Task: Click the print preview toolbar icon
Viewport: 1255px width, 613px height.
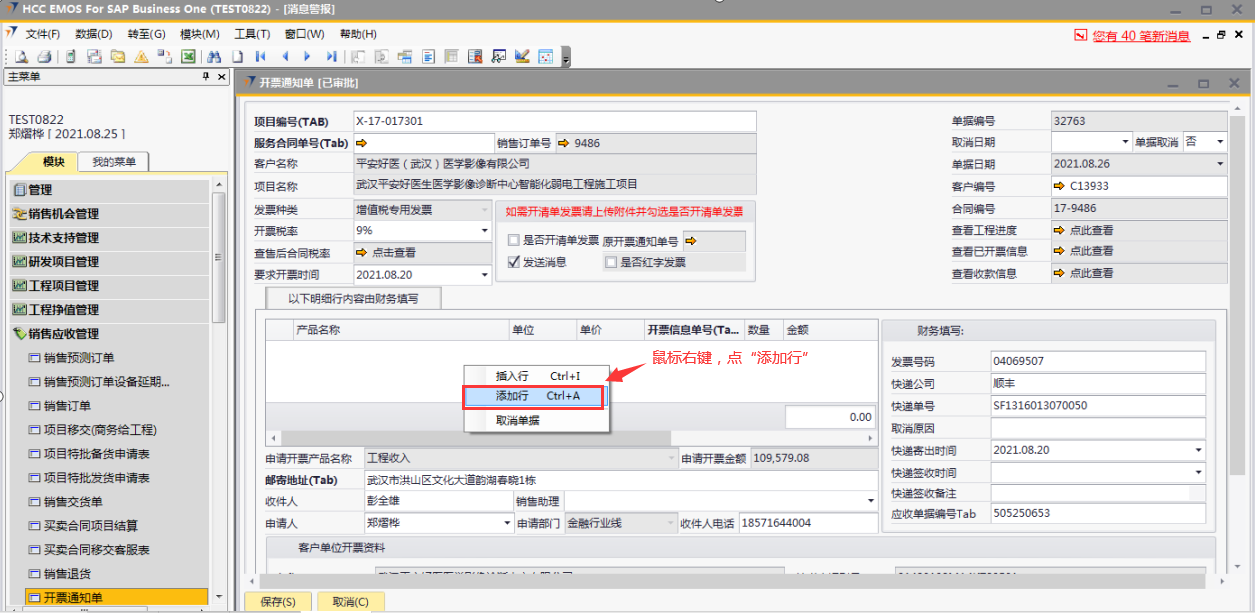Action: pos(20,57)
